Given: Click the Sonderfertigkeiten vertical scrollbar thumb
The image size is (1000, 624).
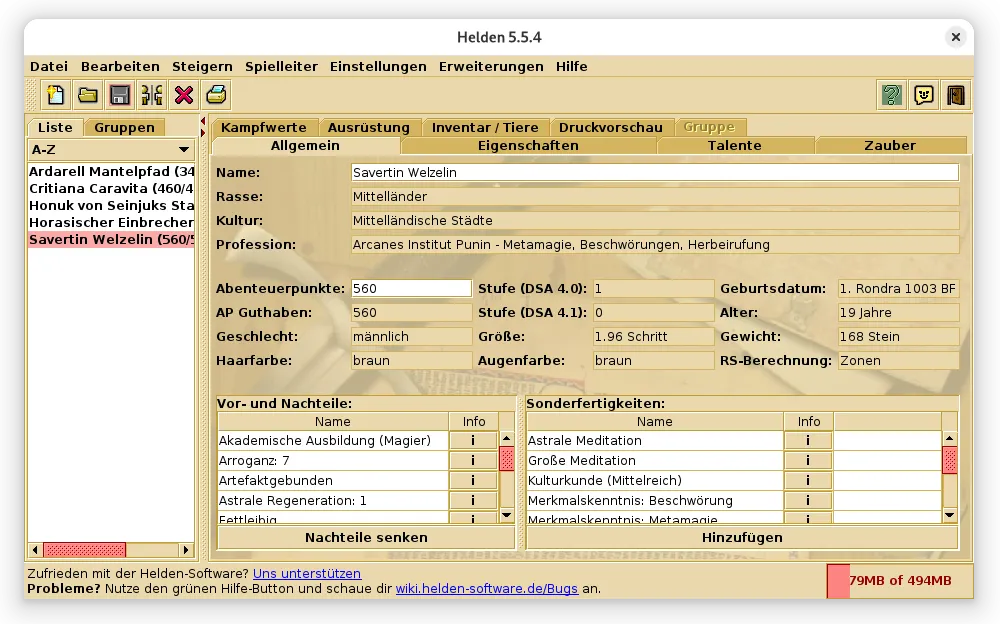Looking at the screenshot, I should point(950,460).
